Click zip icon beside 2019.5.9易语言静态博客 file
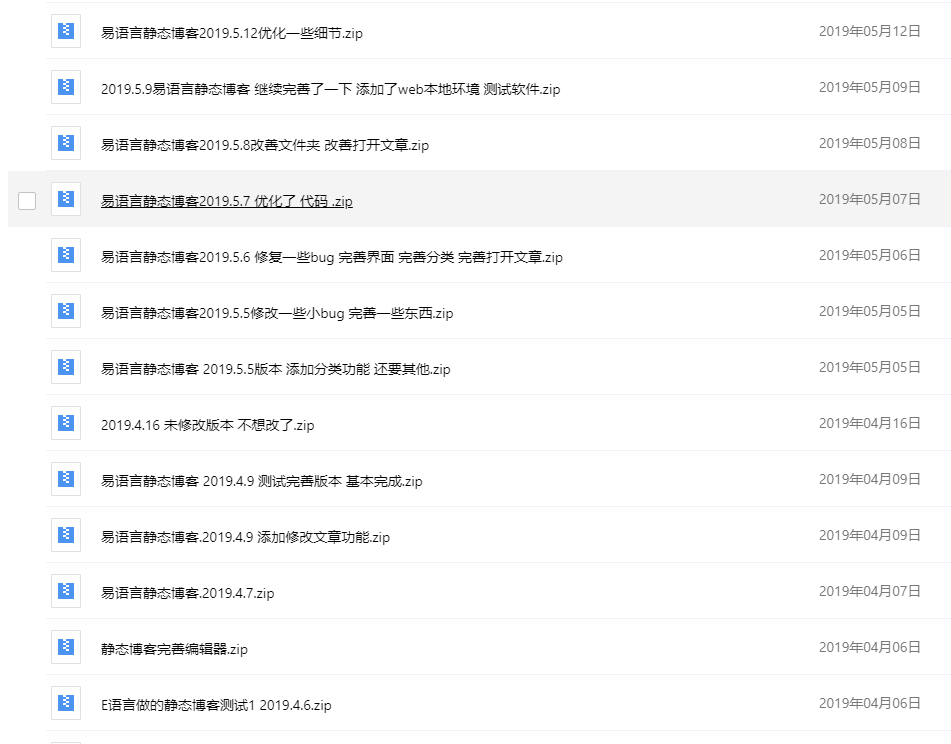The height and width of the screenshot is (744, 951). click(x=66, y=87)
